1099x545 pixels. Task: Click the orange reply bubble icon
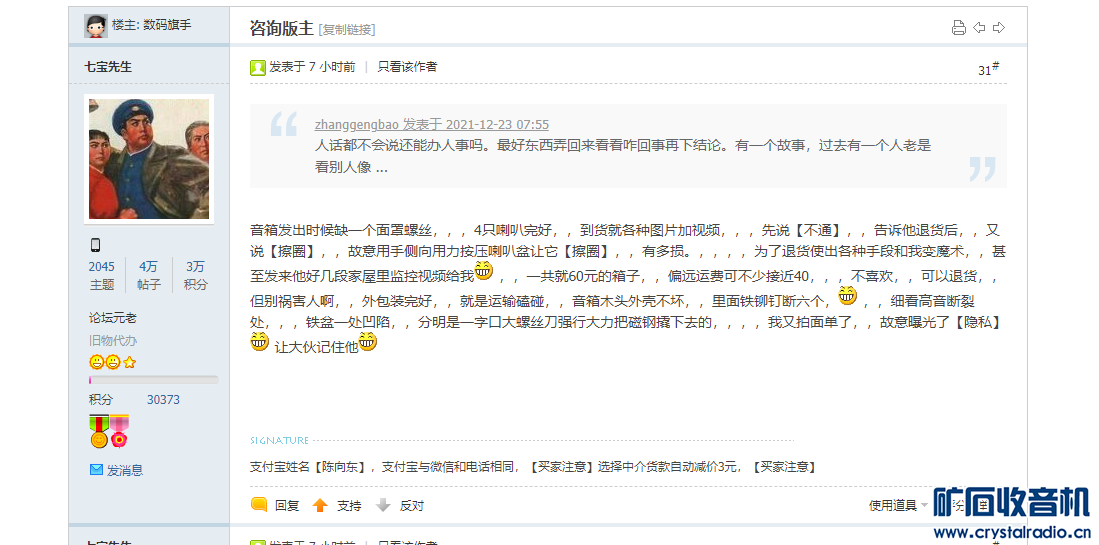[x=259, y=504]
